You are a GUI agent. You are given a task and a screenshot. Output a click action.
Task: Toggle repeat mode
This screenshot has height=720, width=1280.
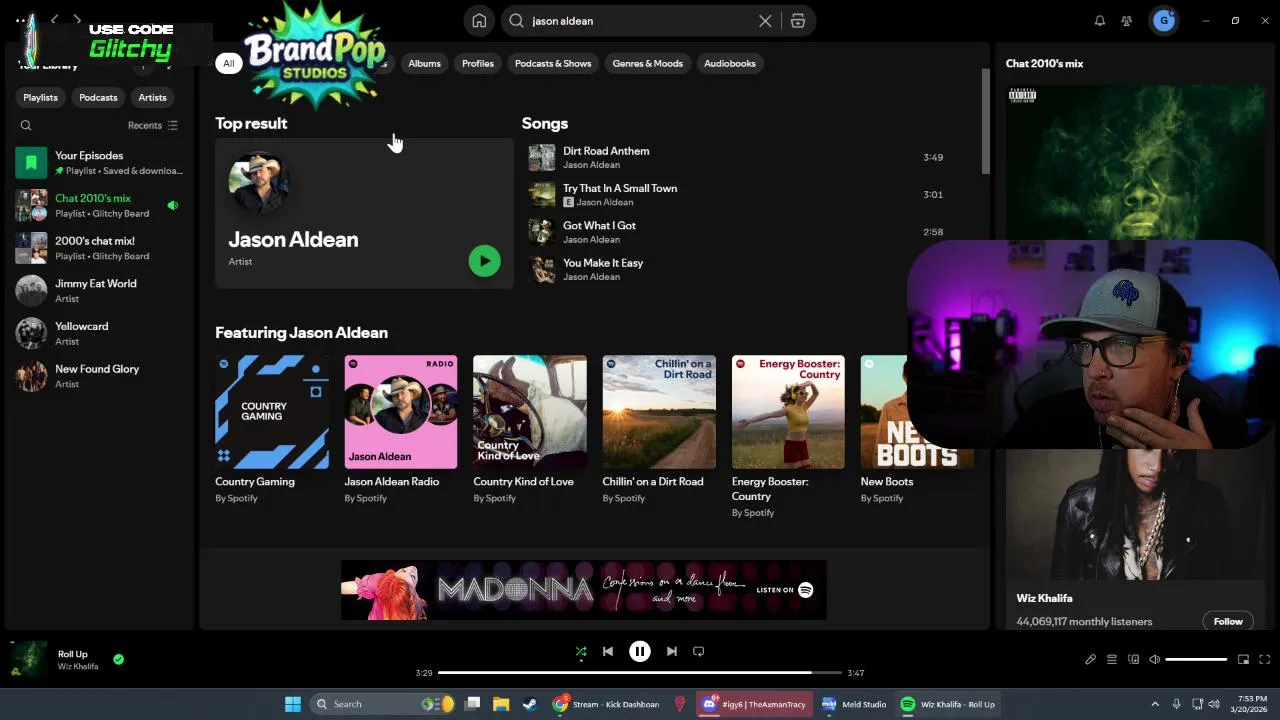(699, 652)
